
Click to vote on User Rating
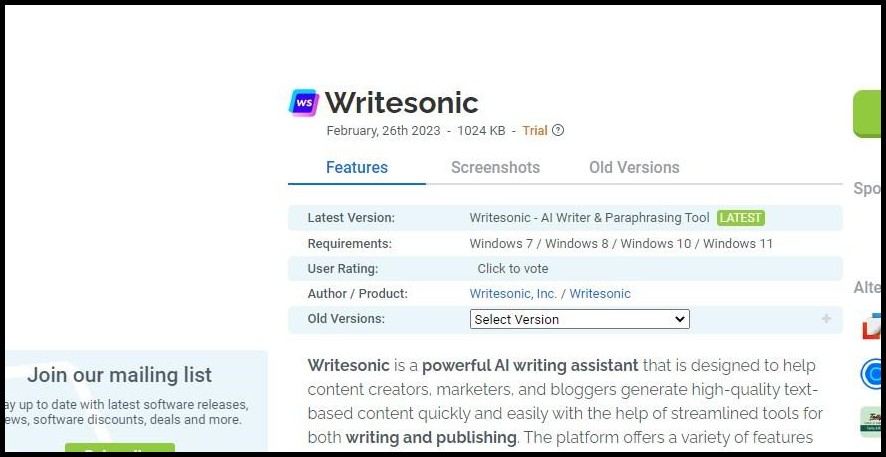tap(513, 268)
